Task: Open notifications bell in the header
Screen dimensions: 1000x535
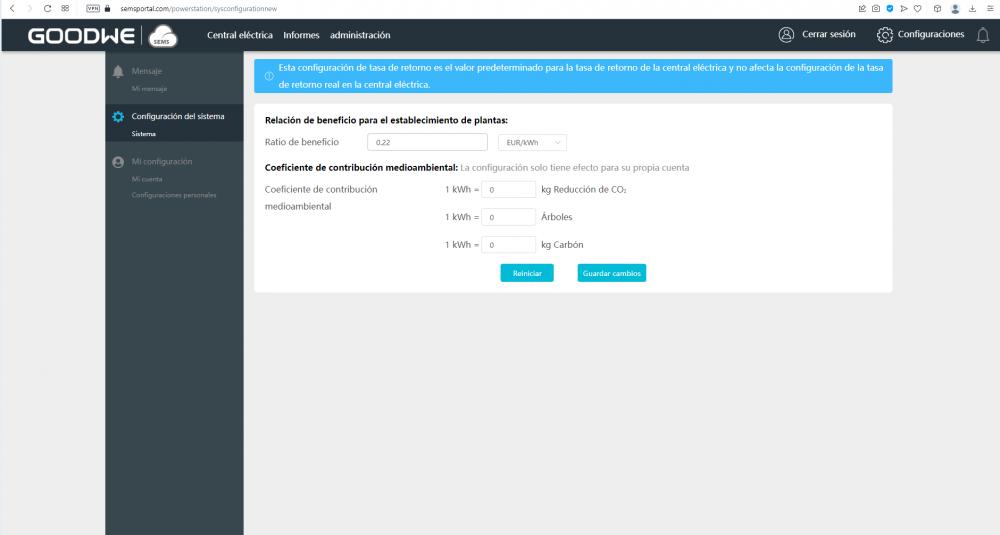Action: click(983, 35)
